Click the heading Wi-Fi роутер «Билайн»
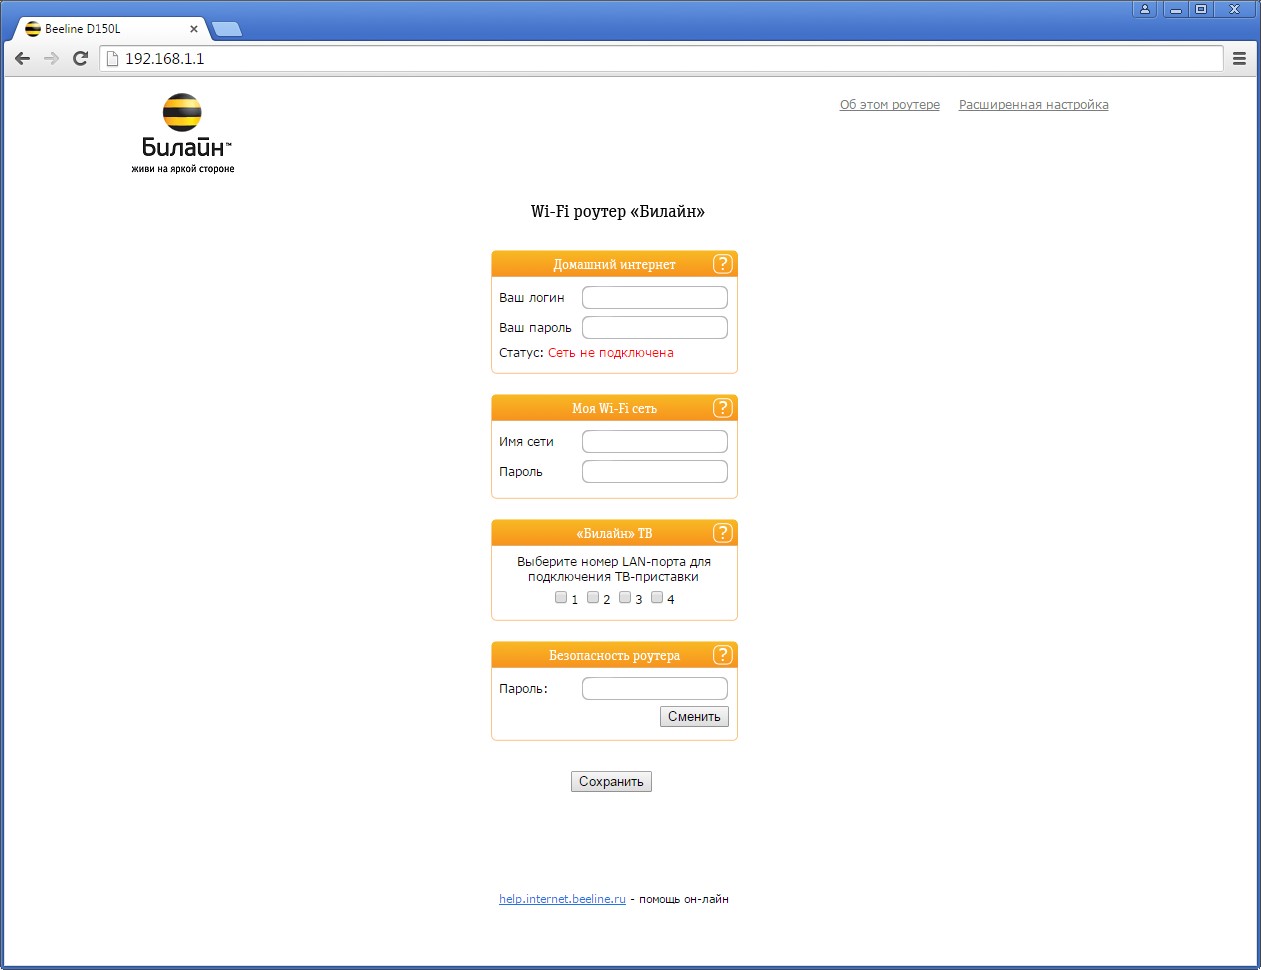The image size is (1261, 970). [x=618, y=211]
